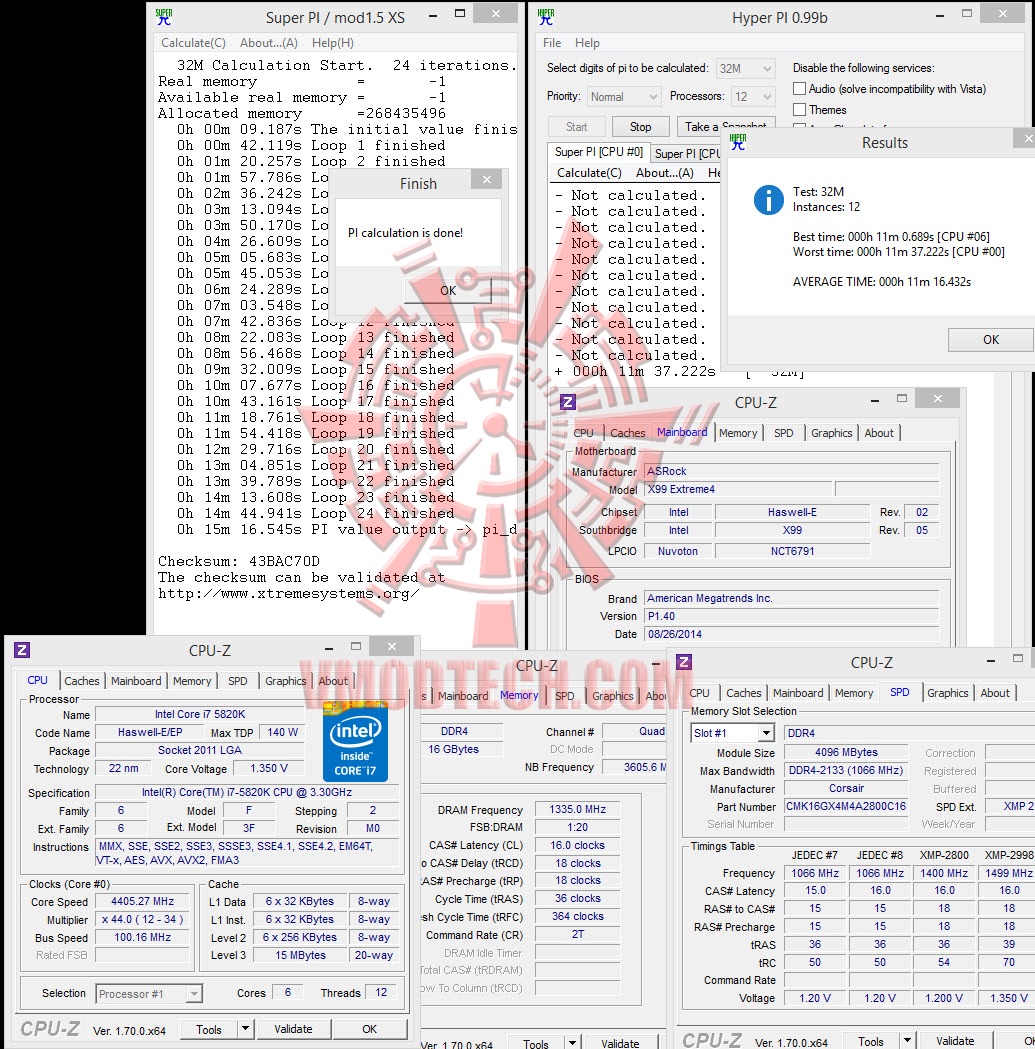
Task: Open Graphics tab in CPU-Z CPU window
Action: point(285,680)
